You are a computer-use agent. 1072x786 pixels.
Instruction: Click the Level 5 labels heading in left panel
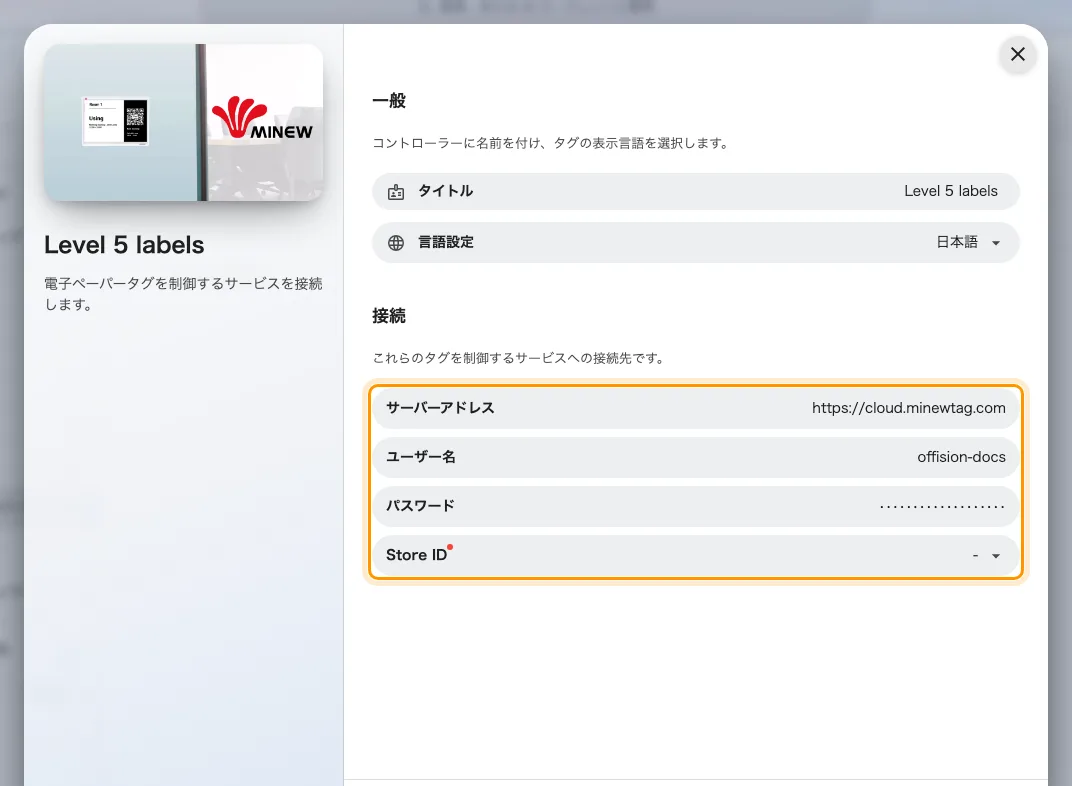124,245
